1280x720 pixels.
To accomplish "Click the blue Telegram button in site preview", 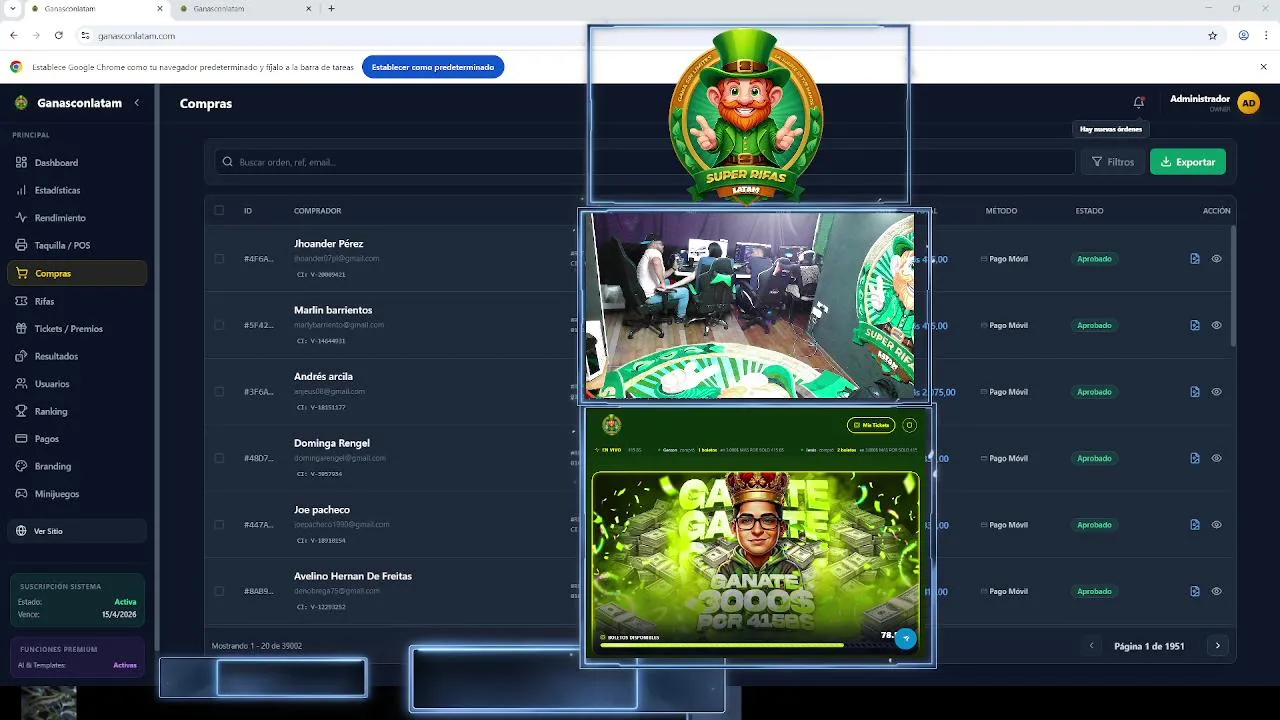I will pos(906,638).
